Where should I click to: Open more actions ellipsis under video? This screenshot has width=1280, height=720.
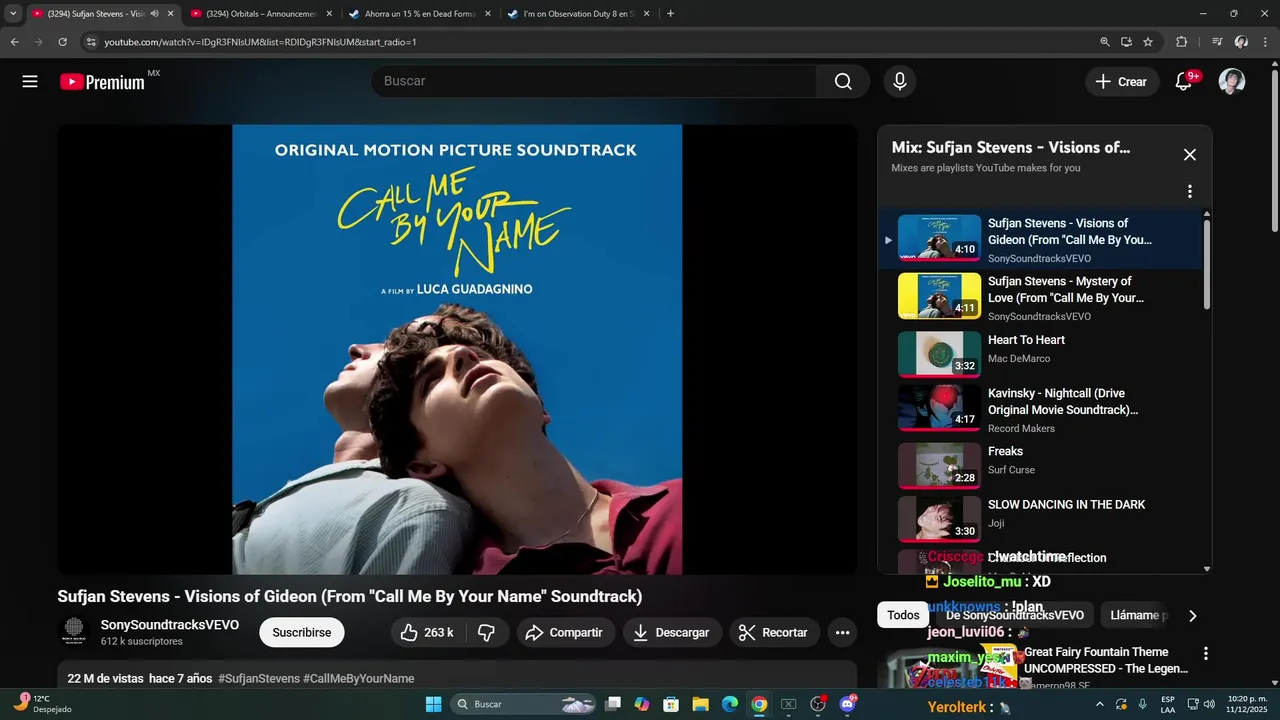click(x=842, y=632)
